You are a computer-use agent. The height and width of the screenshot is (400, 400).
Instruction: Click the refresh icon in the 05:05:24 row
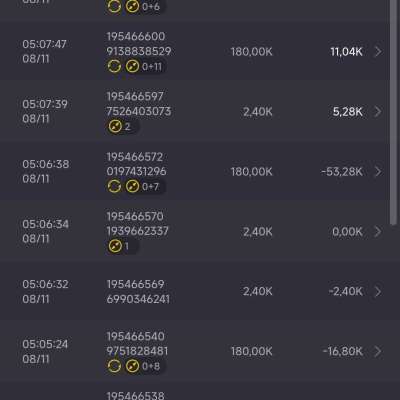pos(114,366)
